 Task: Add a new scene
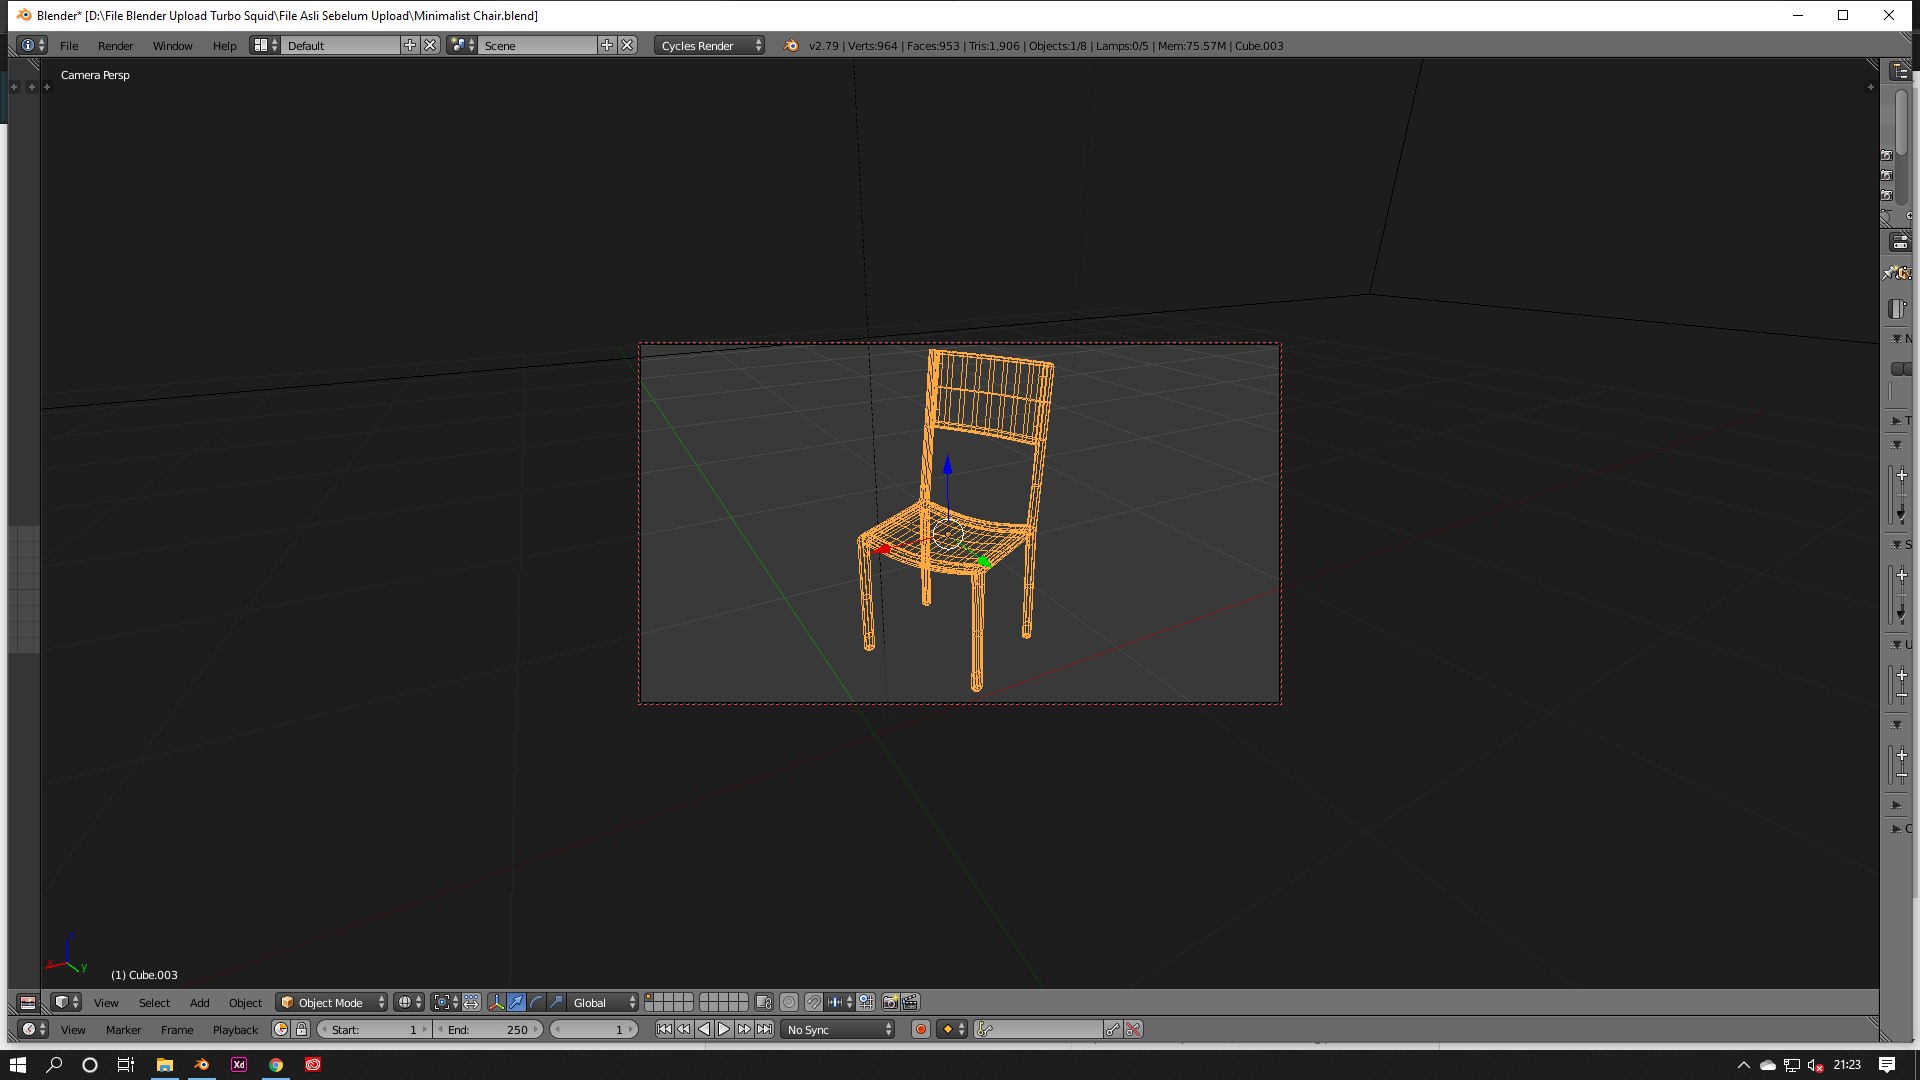click(x=606, y=45)
